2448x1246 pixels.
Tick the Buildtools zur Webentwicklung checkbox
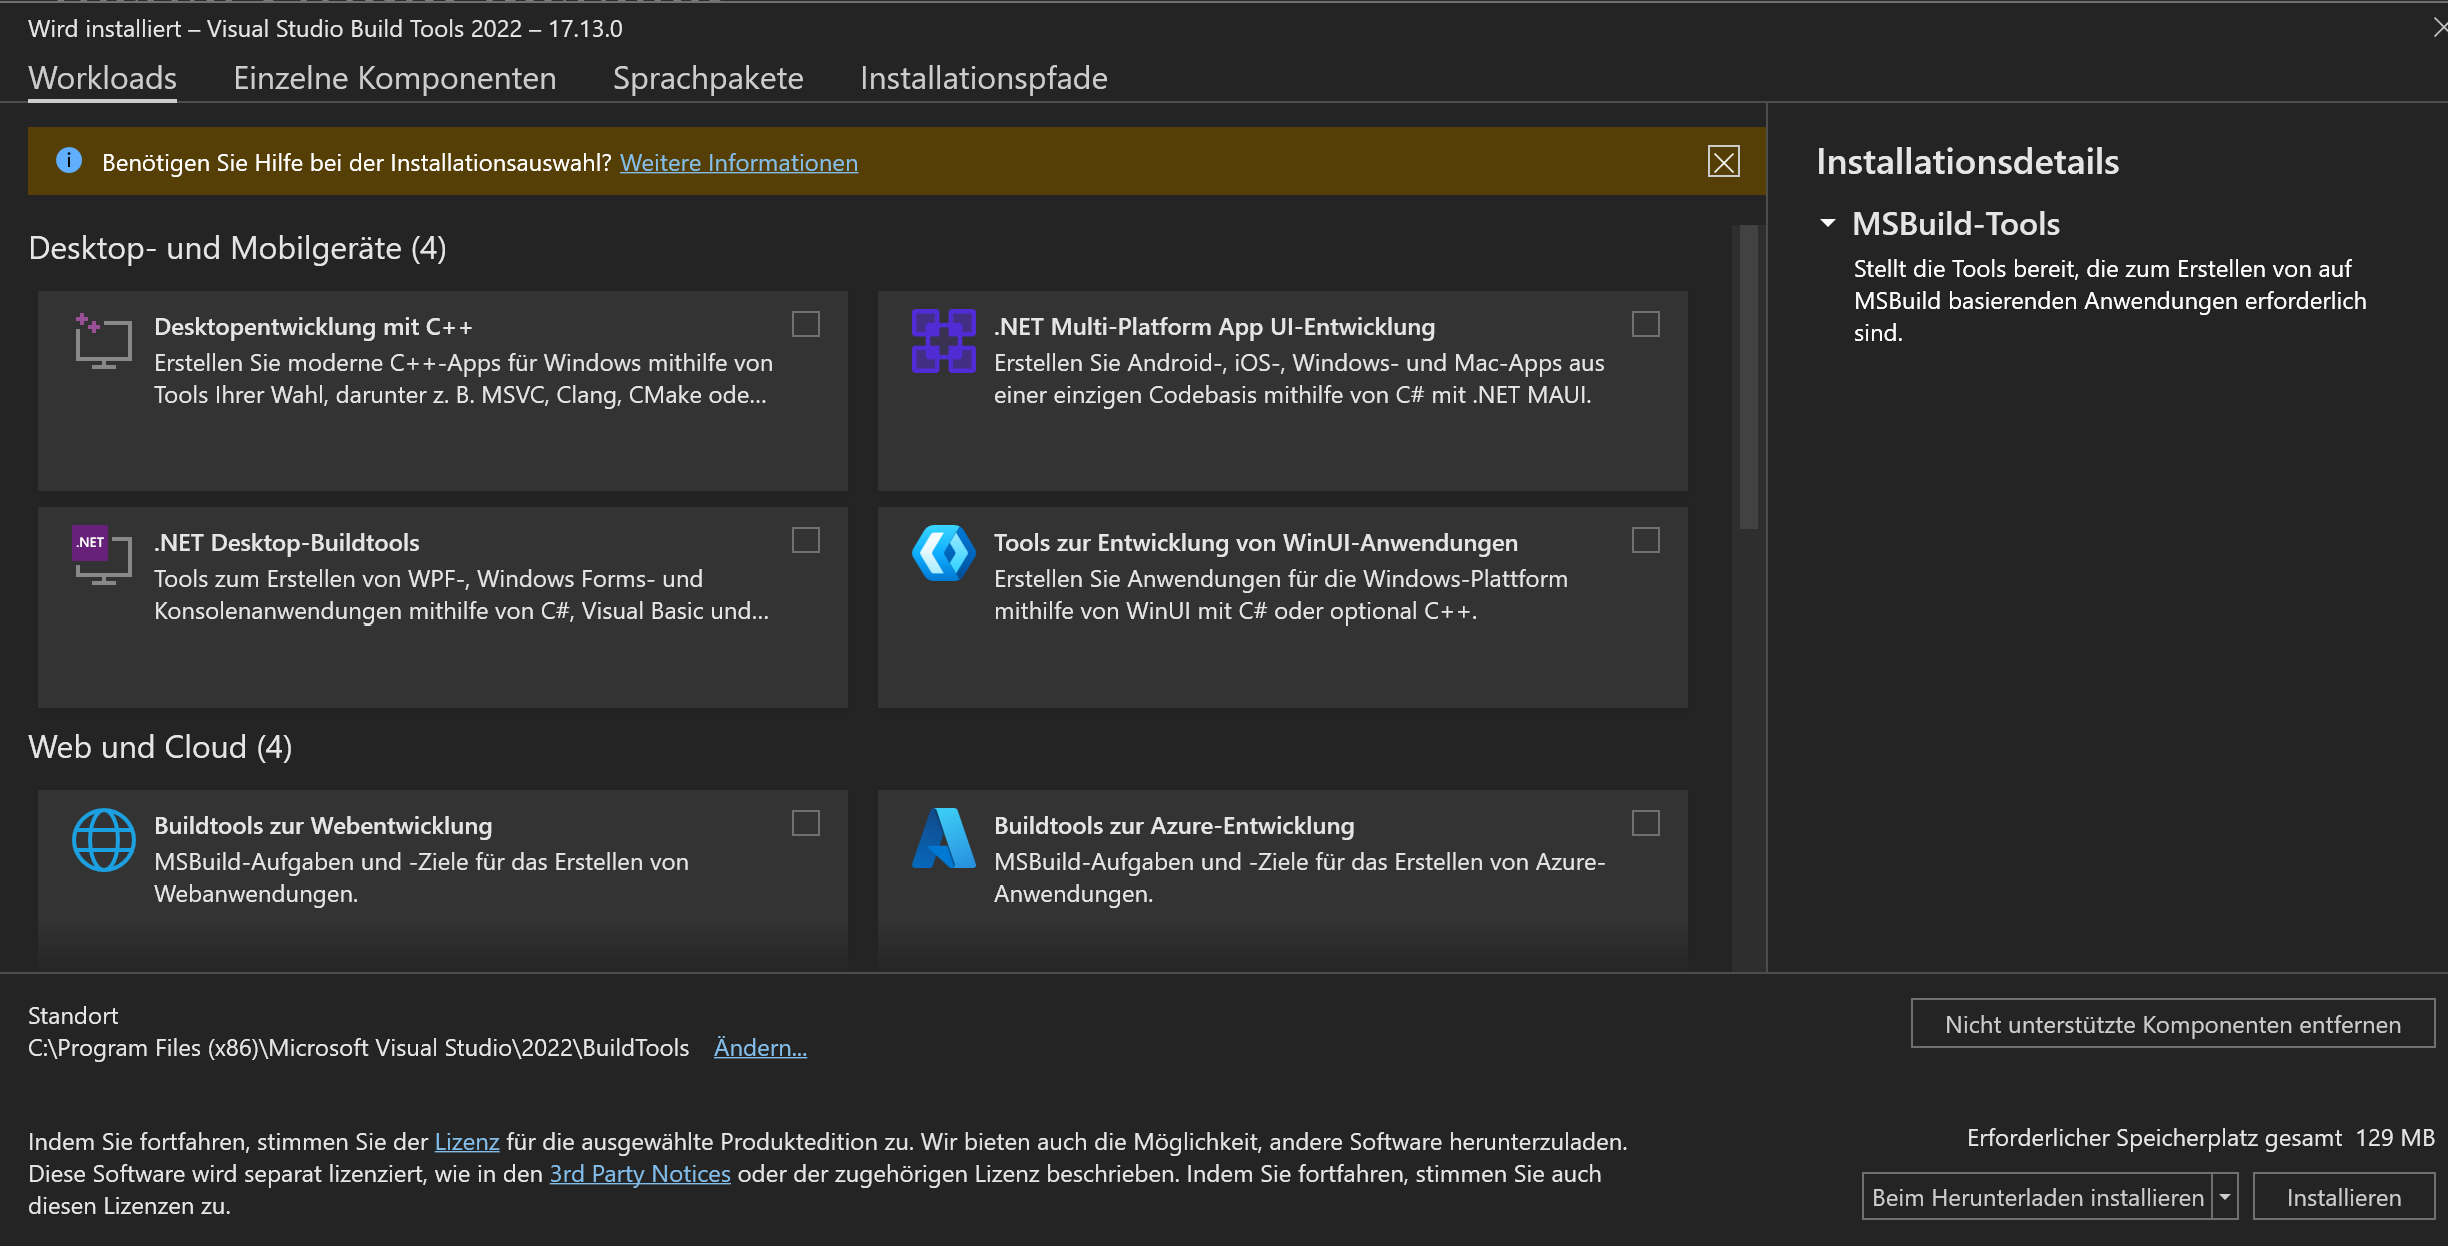click(x=806, y=823)
